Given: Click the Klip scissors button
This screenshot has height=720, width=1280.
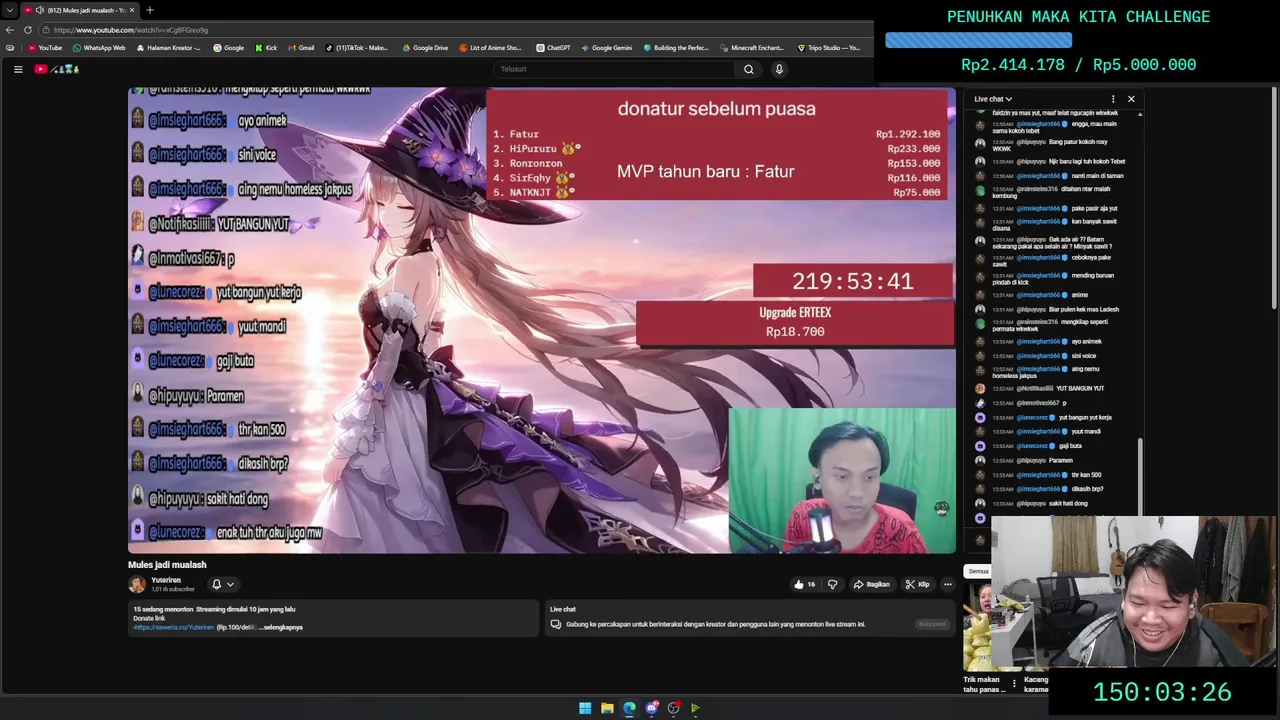Looking at the screenshot, I should 917,584.
